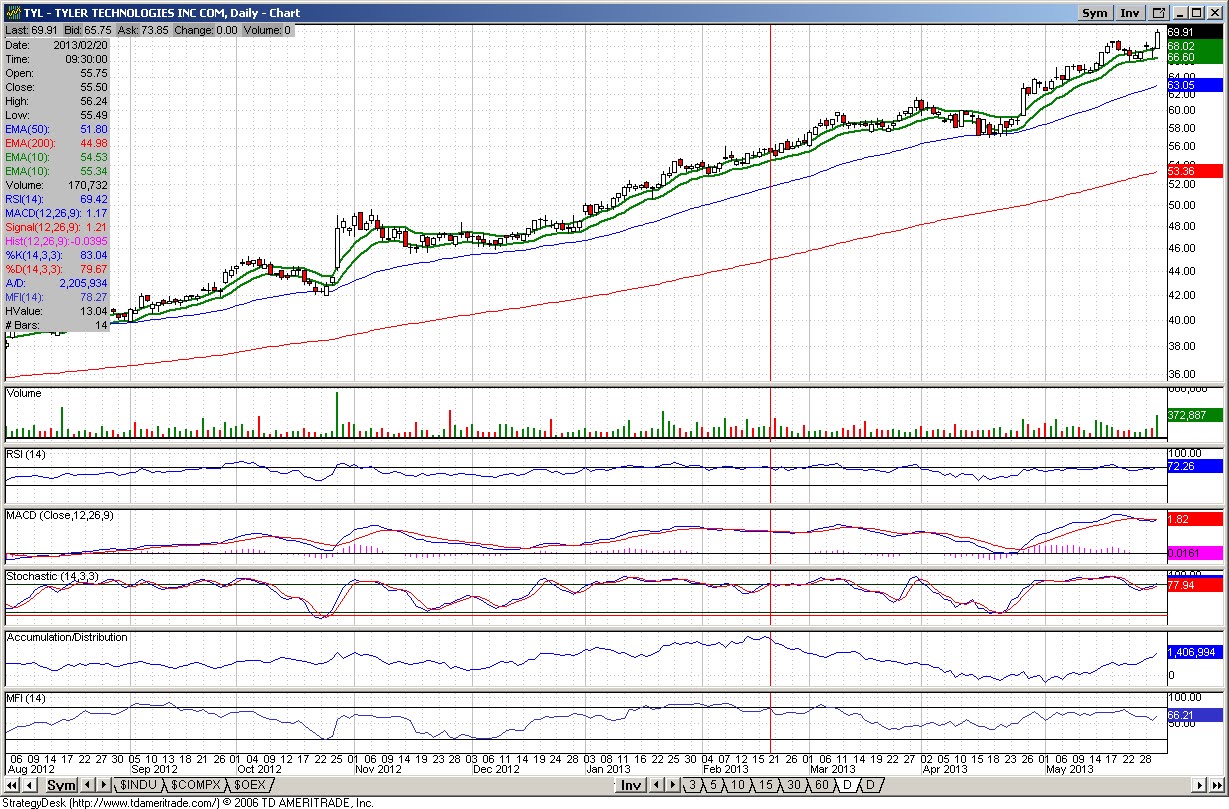Image resolution: width=1229 pixels, height=809 pixels.
Task: Switch to the $OEX symbol tab
Action: (251, 785)
